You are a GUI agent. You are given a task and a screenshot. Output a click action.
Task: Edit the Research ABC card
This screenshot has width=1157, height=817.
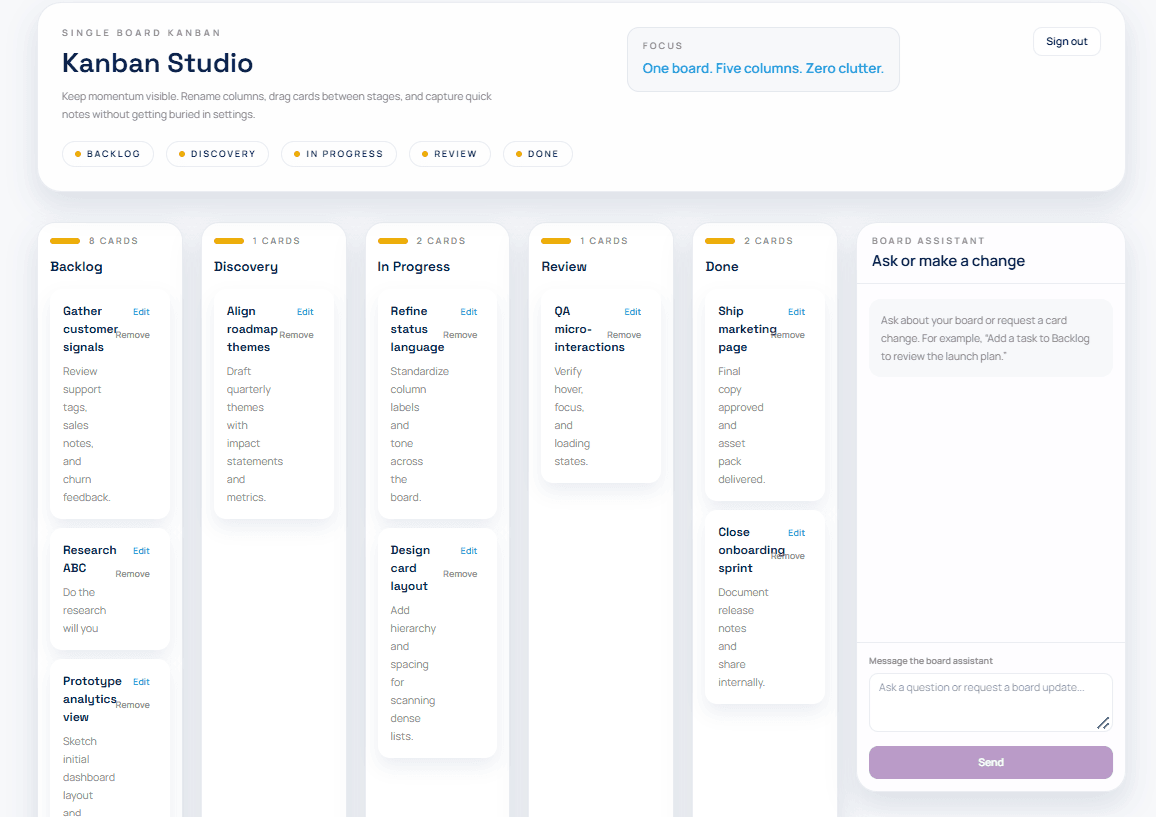[x=141, y=551]
